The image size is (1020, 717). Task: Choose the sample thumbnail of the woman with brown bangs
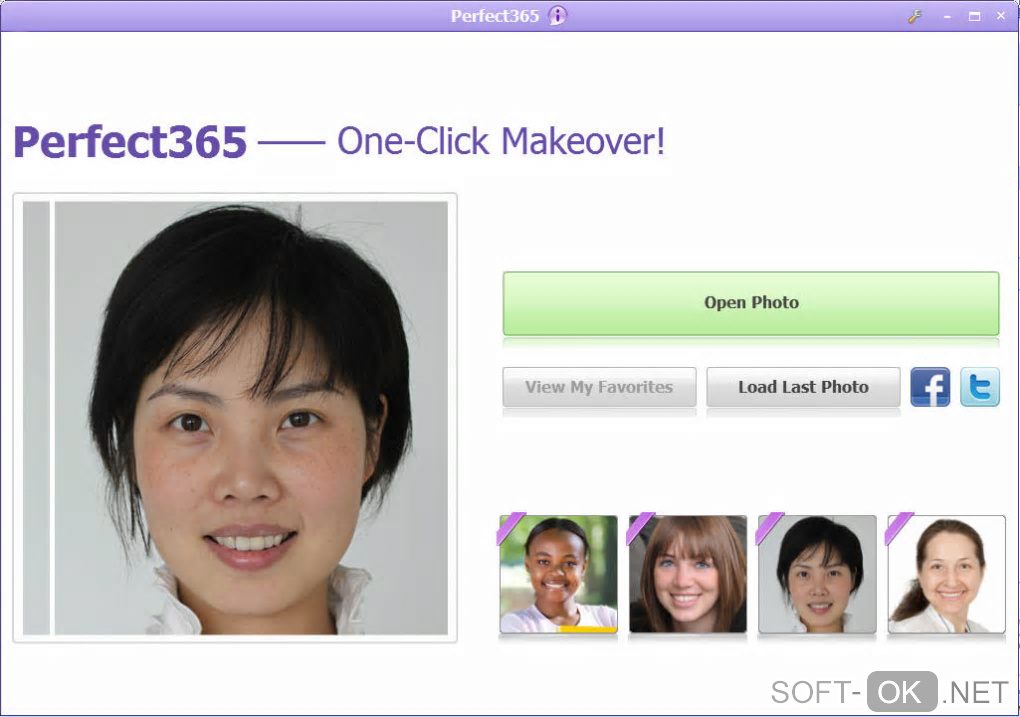pos(688,574)
